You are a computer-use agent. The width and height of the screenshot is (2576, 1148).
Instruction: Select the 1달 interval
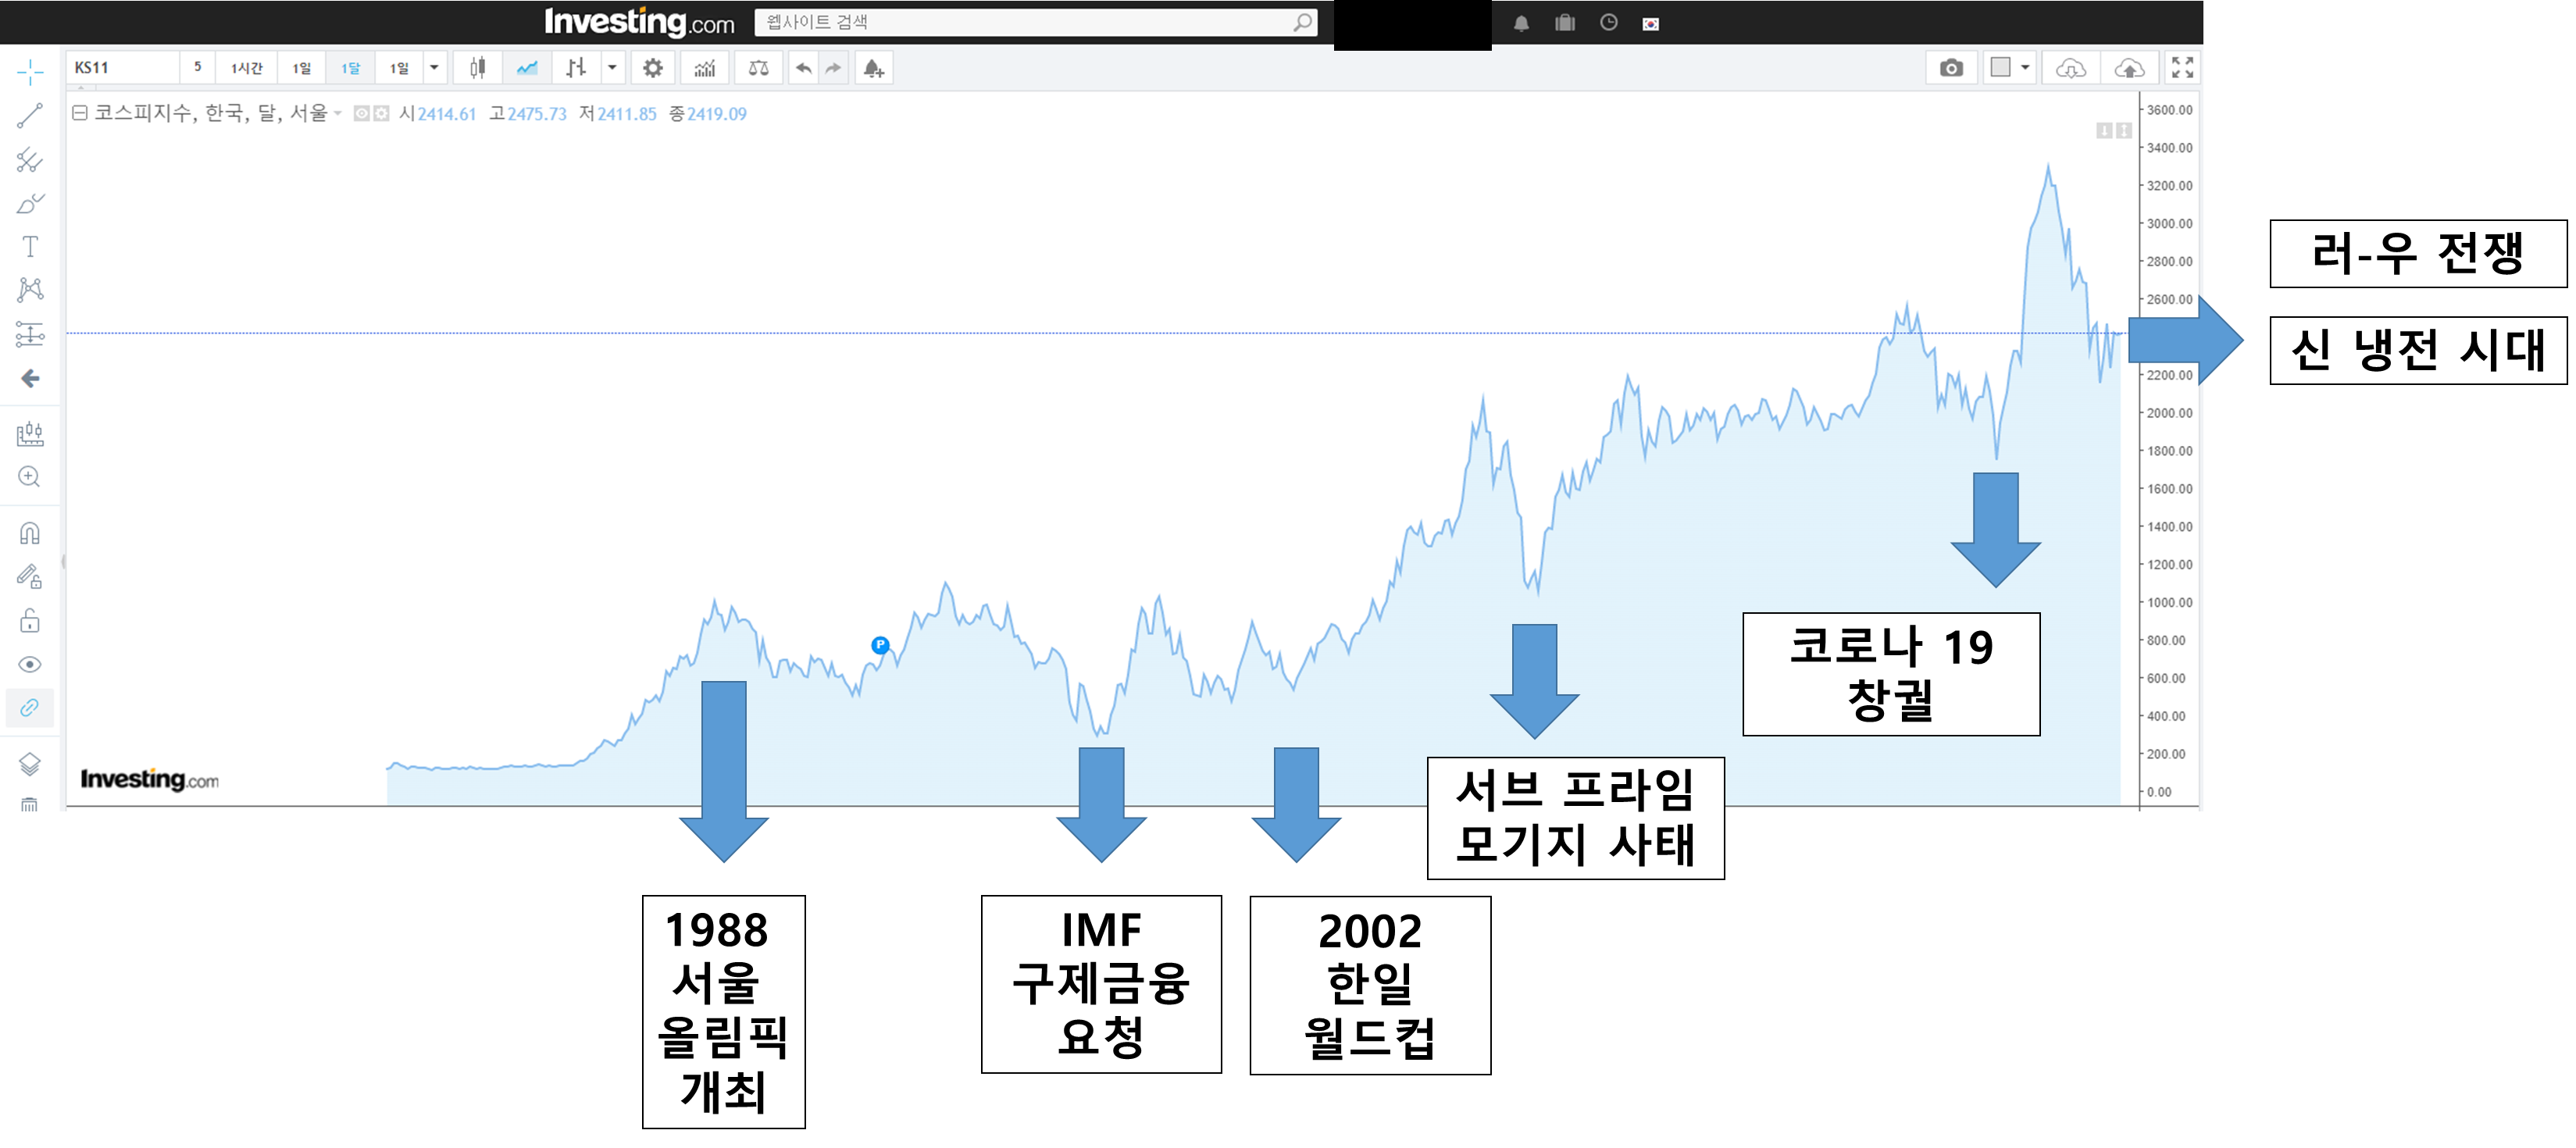click(350, 68)
